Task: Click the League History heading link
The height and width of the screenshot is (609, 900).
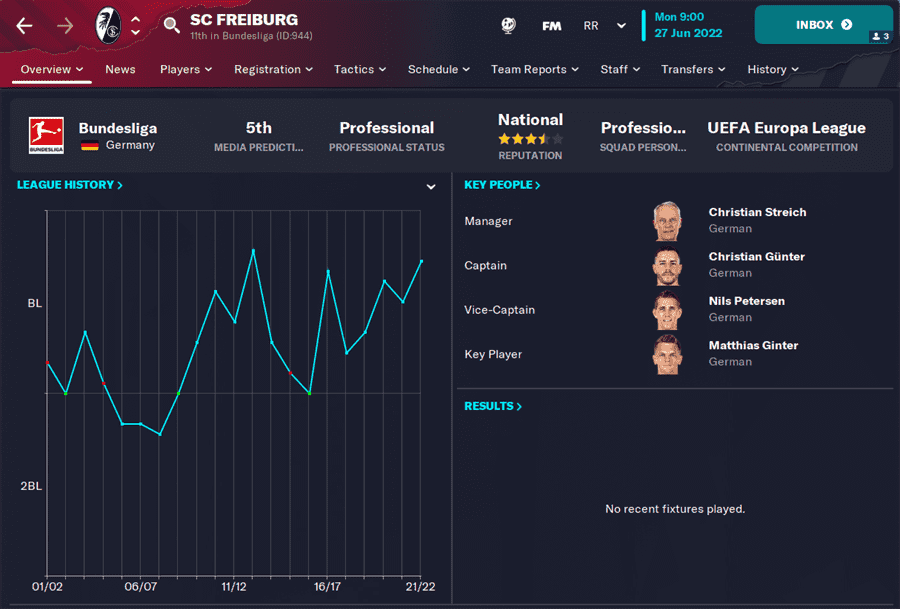Action: (x=70, y=185)
